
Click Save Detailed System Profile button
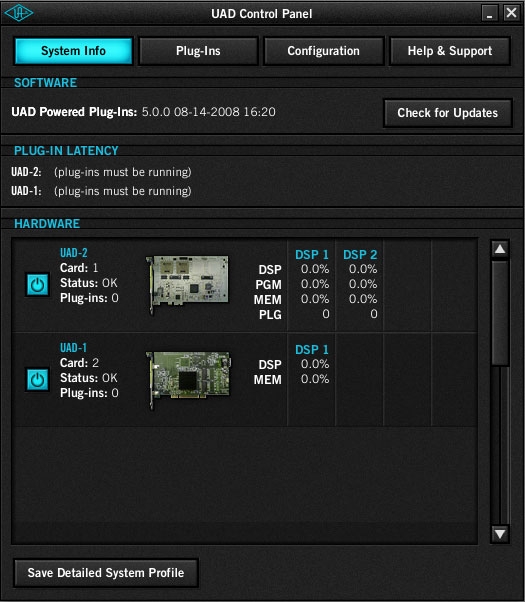pyautogui.click(x=106, y=573)
